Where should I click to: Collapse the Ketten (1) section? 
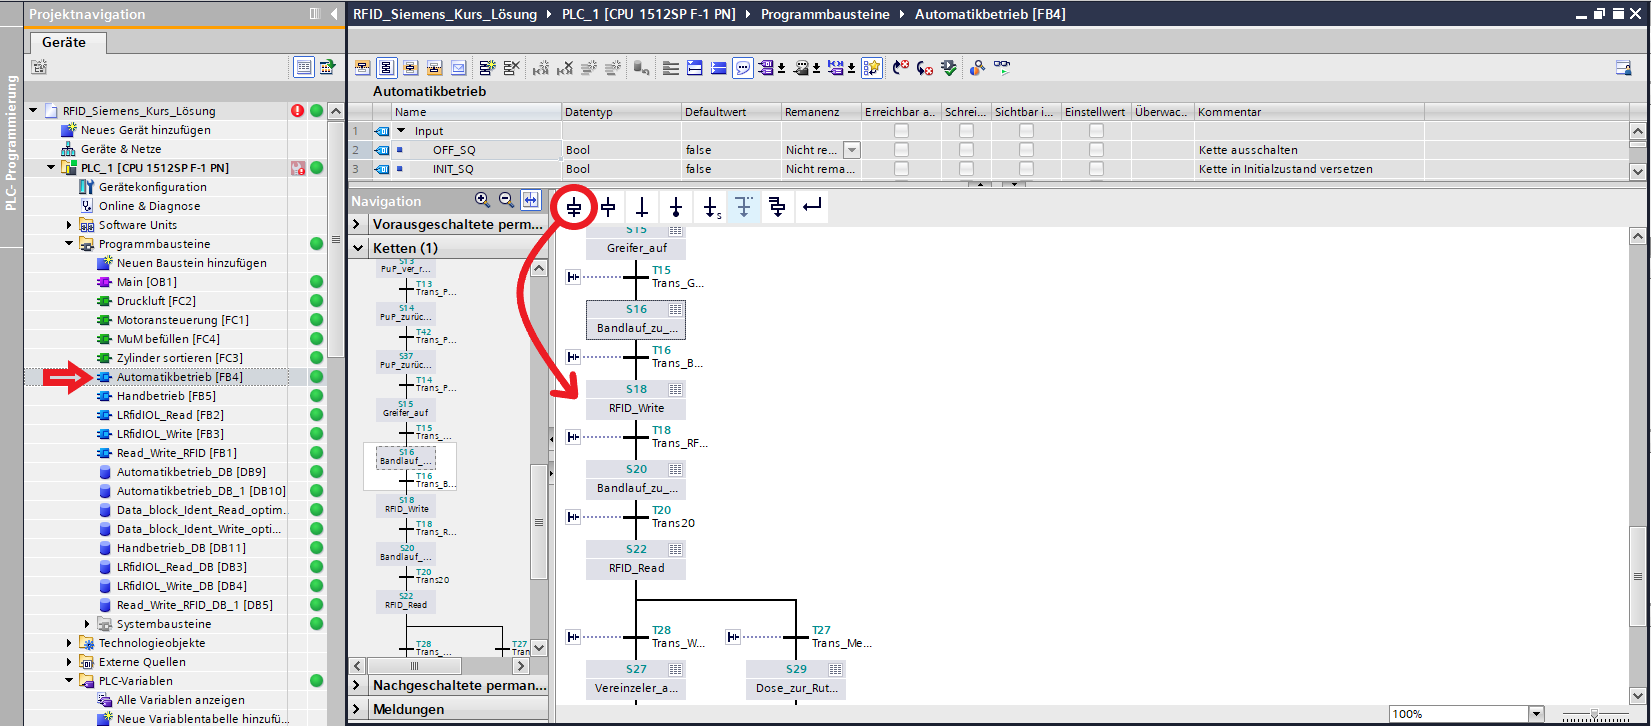coord(359,248)
